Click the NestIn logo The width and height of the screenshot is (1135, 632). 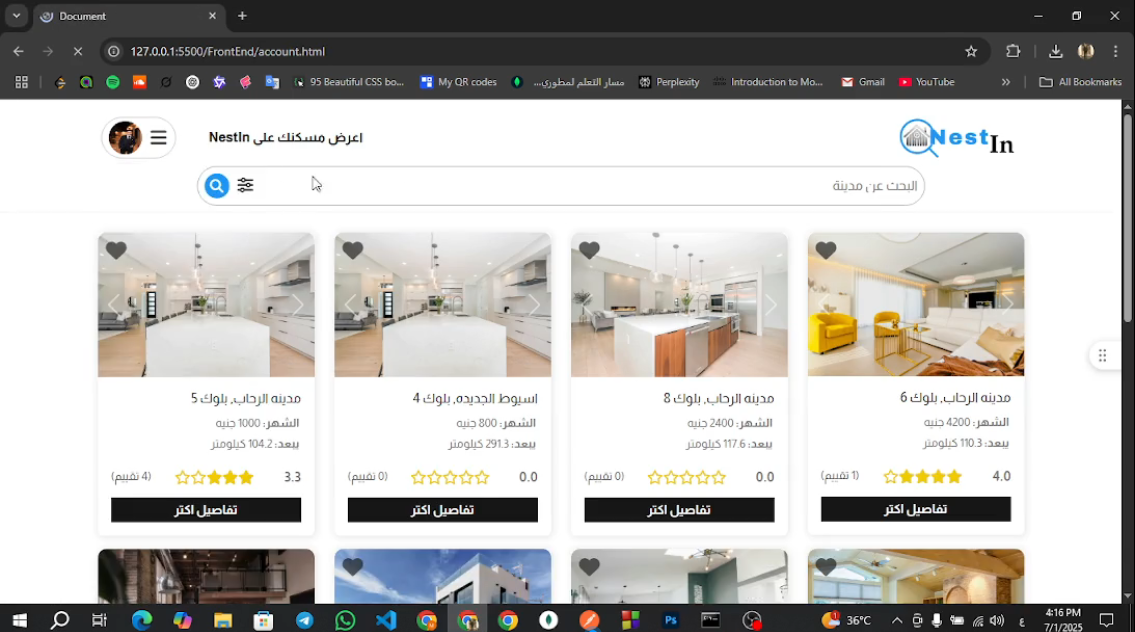[x=955, y=139]
